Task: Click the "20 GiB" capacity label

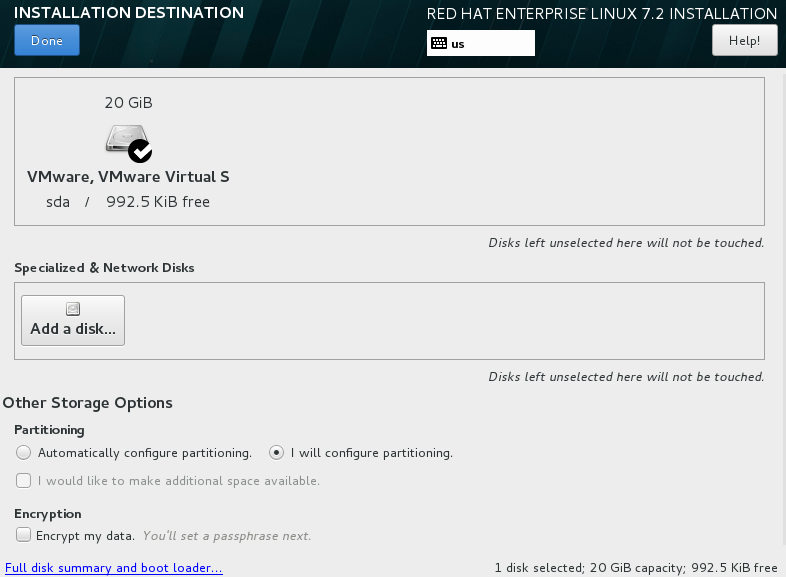Action: point(128,103)
